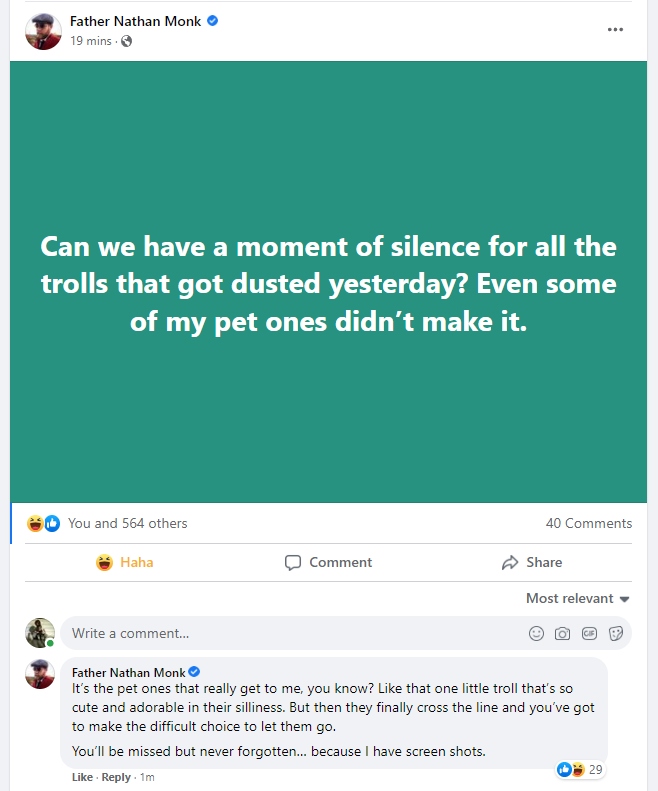
Task: Open Father Nathan Monk's profile name link
Action: pyautogui.click(x=135, y=21)
